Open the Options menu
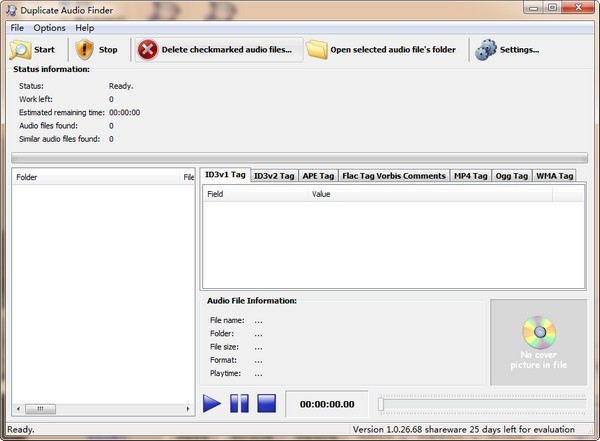Viewport: 600px width, 441px height. [49, 28]
